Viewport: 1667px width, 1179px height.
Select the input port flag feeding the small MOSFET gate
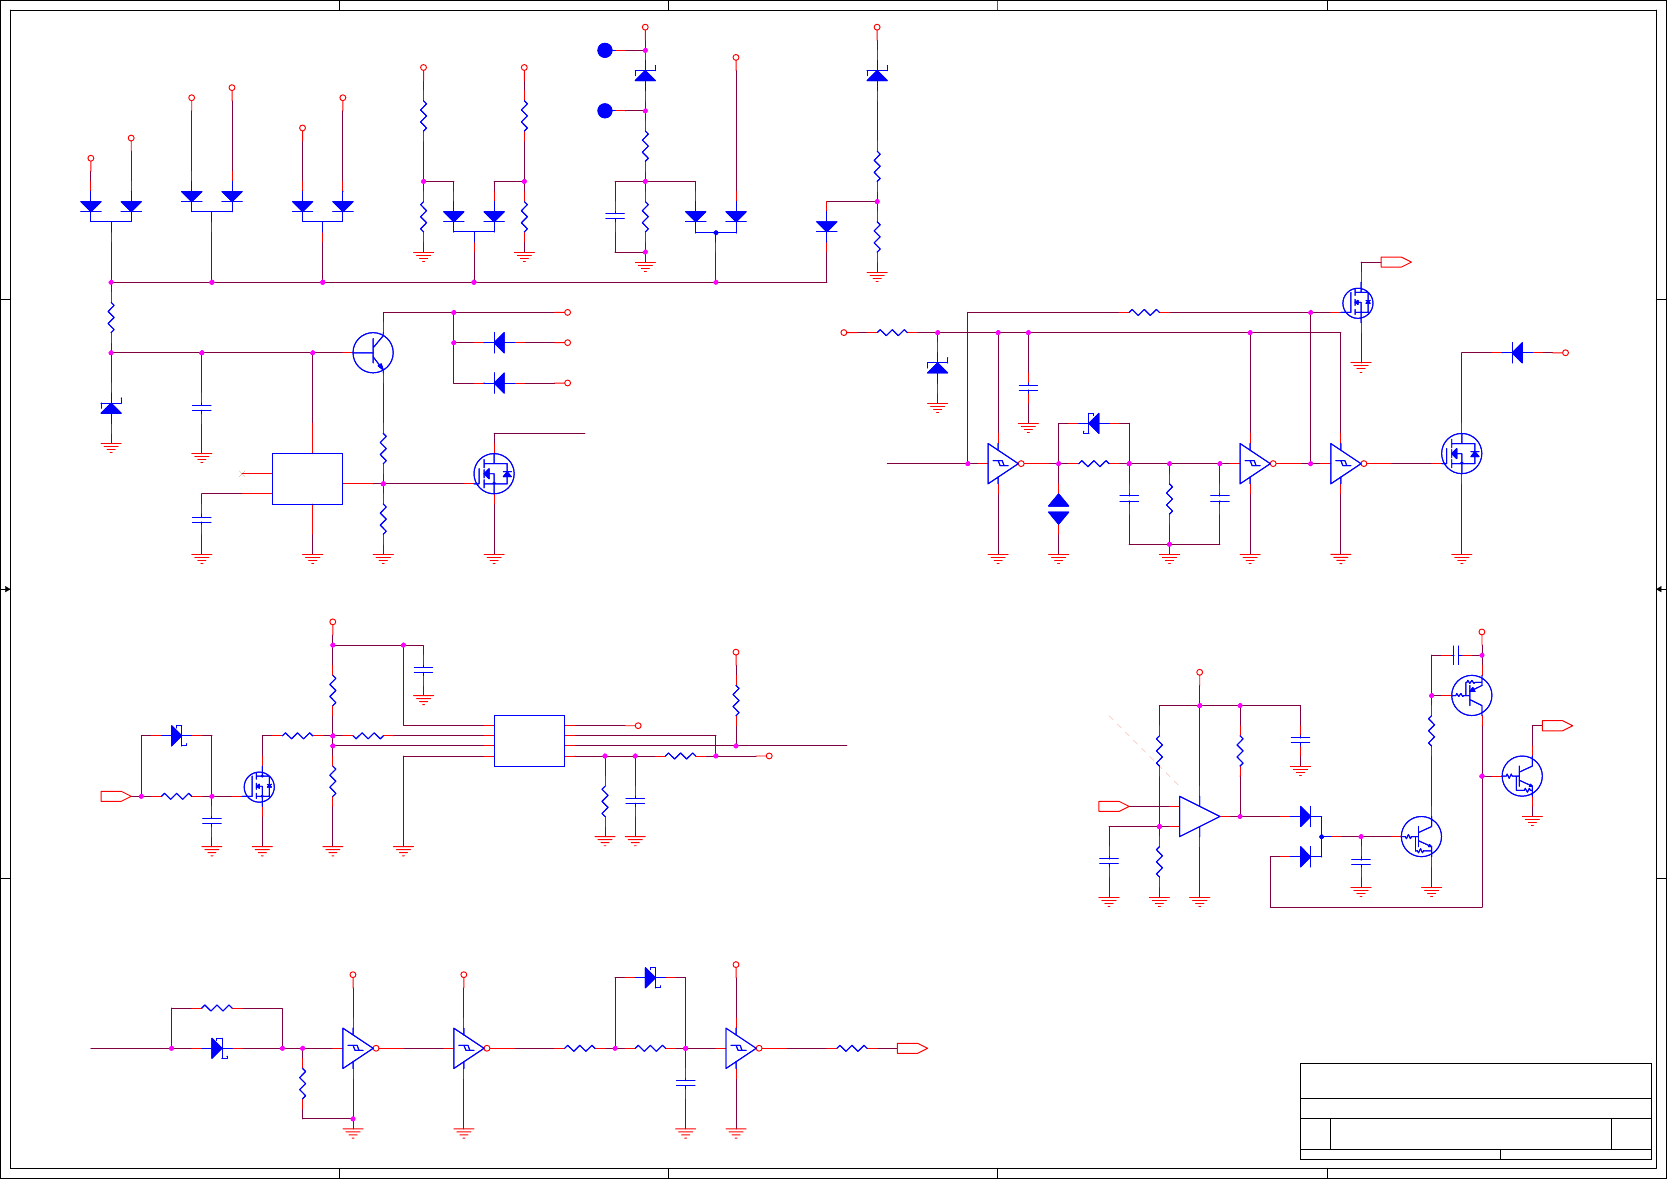click(x=116, y=796)
